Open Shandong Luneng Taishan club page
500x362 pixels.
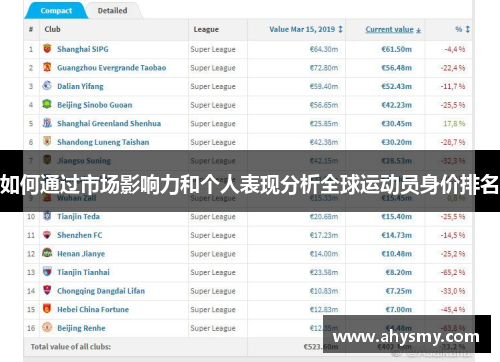click(x=103, y=142)
